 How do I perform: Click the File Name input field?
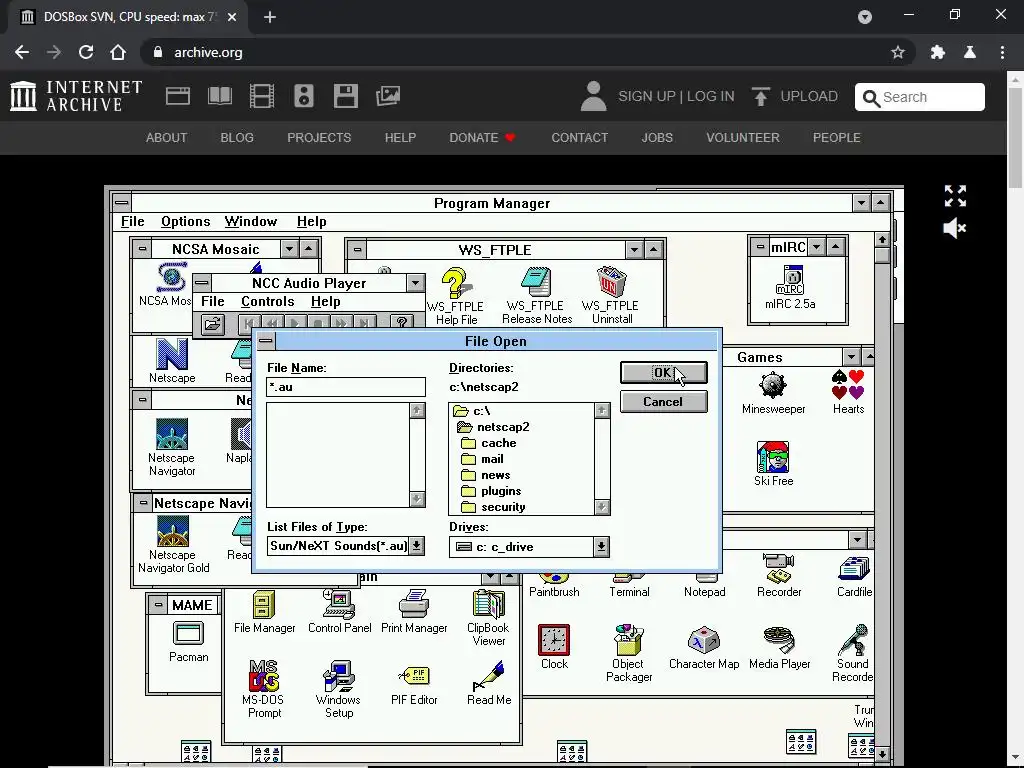tap(346, 387)
